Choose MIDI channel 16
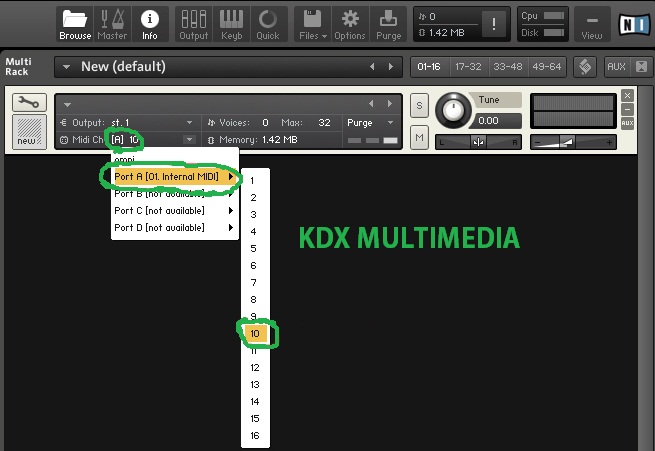Image resolution: width=655 pixels, height=451 pixels. coord(255,436)
